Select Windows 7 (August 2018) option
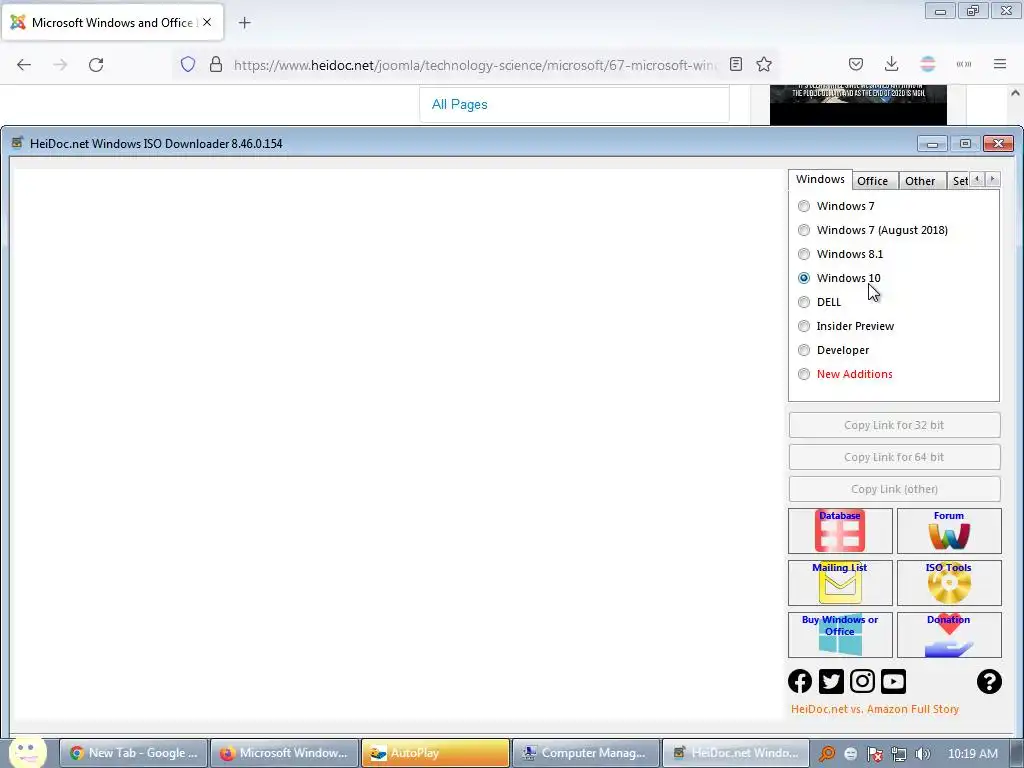1024x768 pixels. click(804, 230)
